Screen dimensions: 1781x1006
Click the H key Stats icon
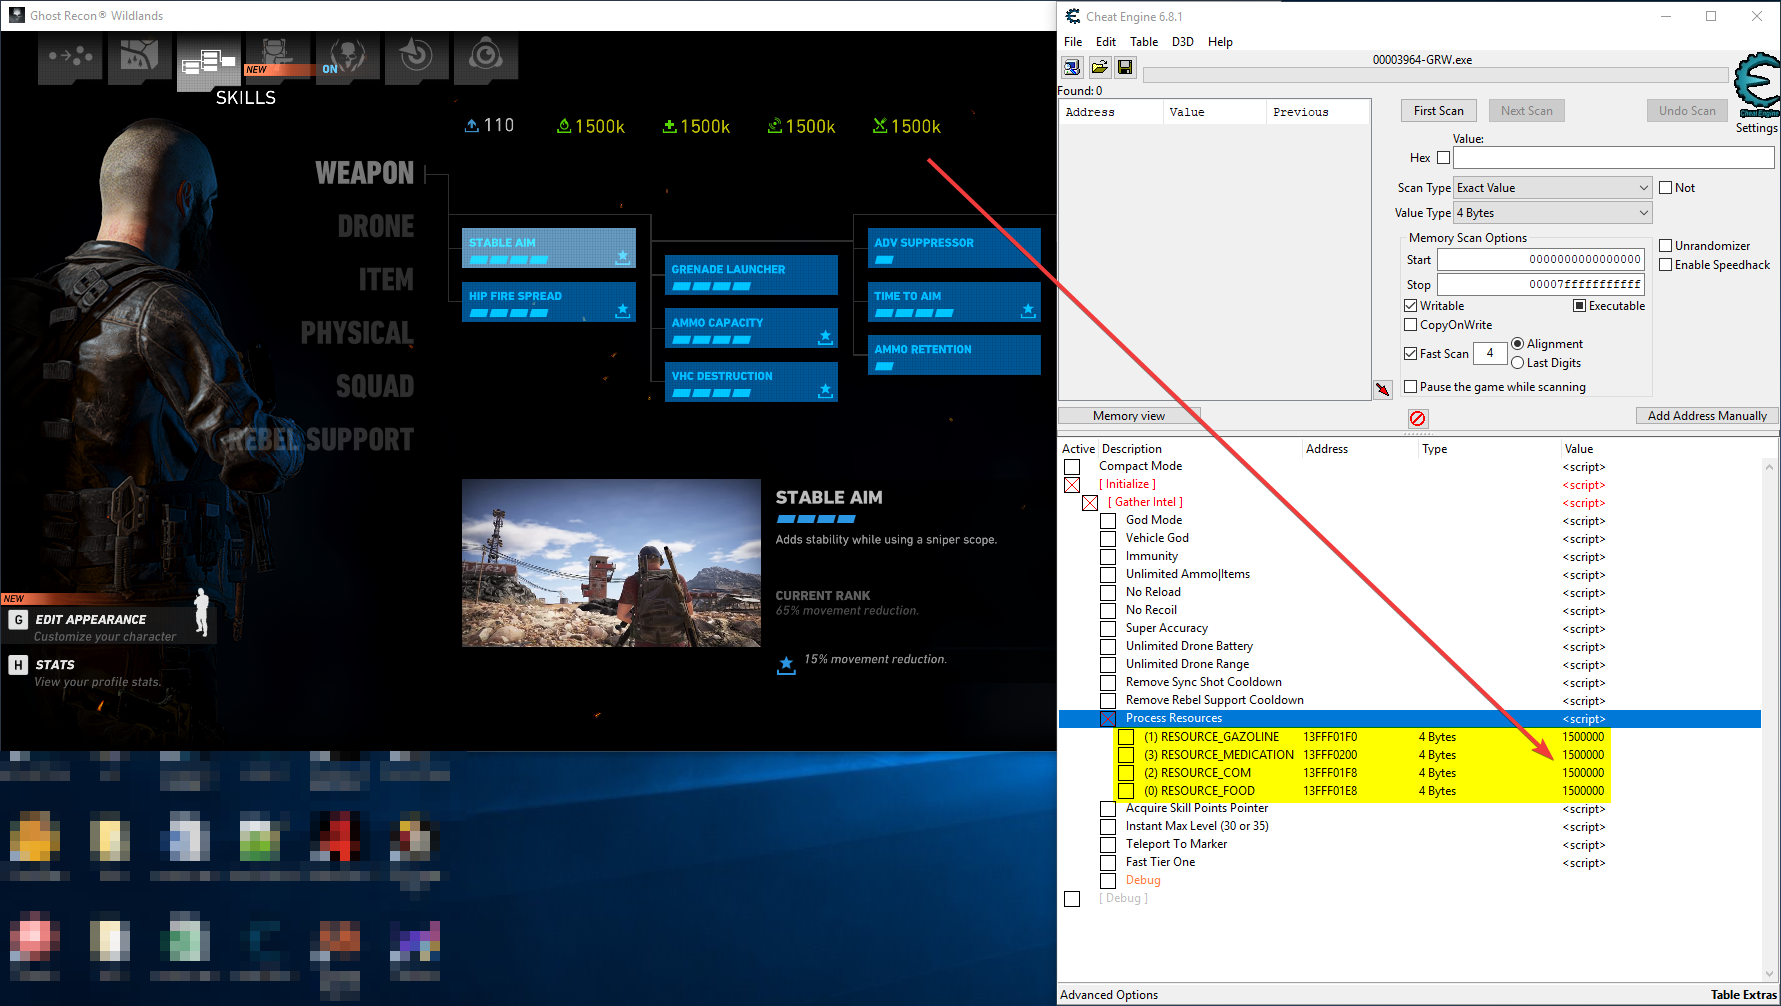[x=18, y=665]
